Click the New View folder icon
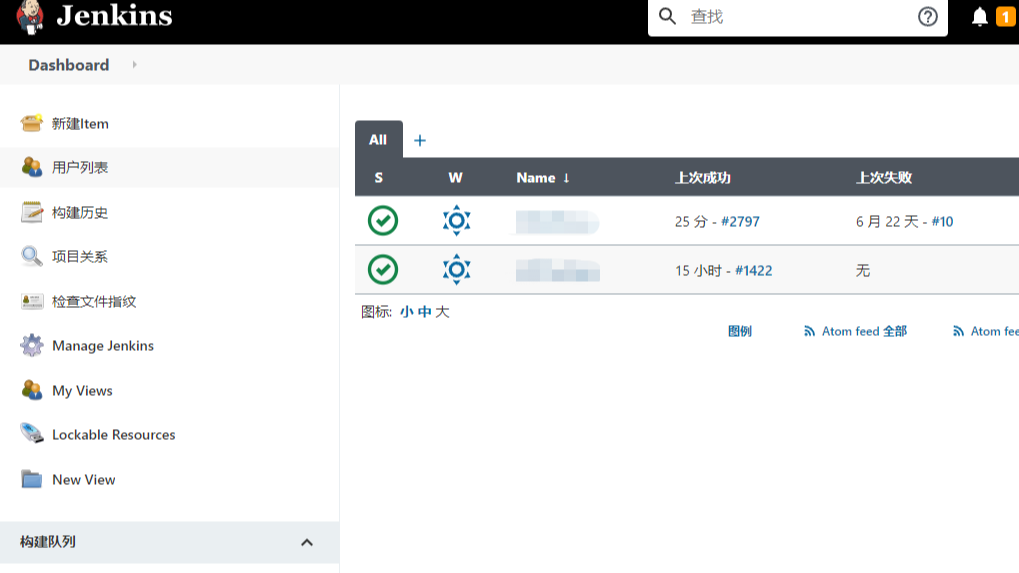 tap(31, 479)
